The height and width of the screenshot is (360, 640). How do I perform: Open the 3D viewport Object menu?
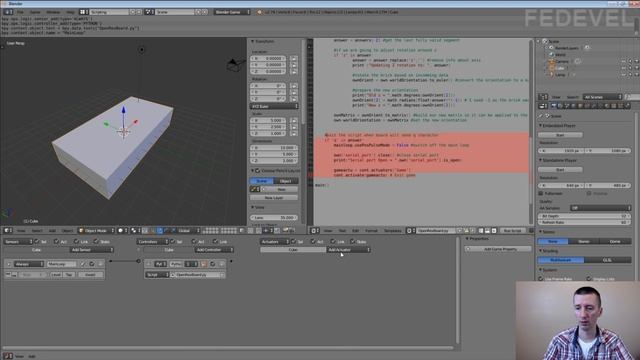67,231
